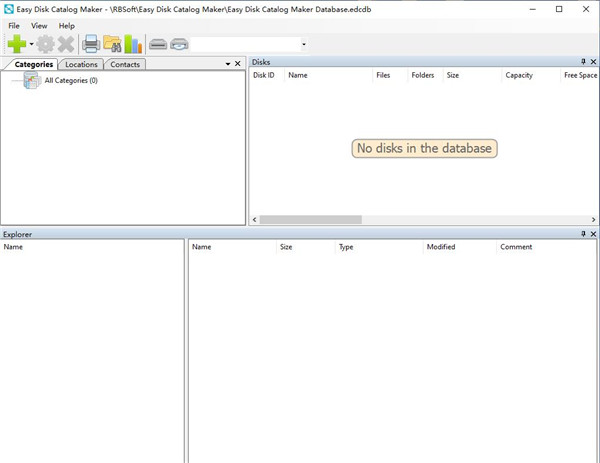The image size is (600, 463).
Task: Sort Explorer file list by Comment
Action: [546, 247]
